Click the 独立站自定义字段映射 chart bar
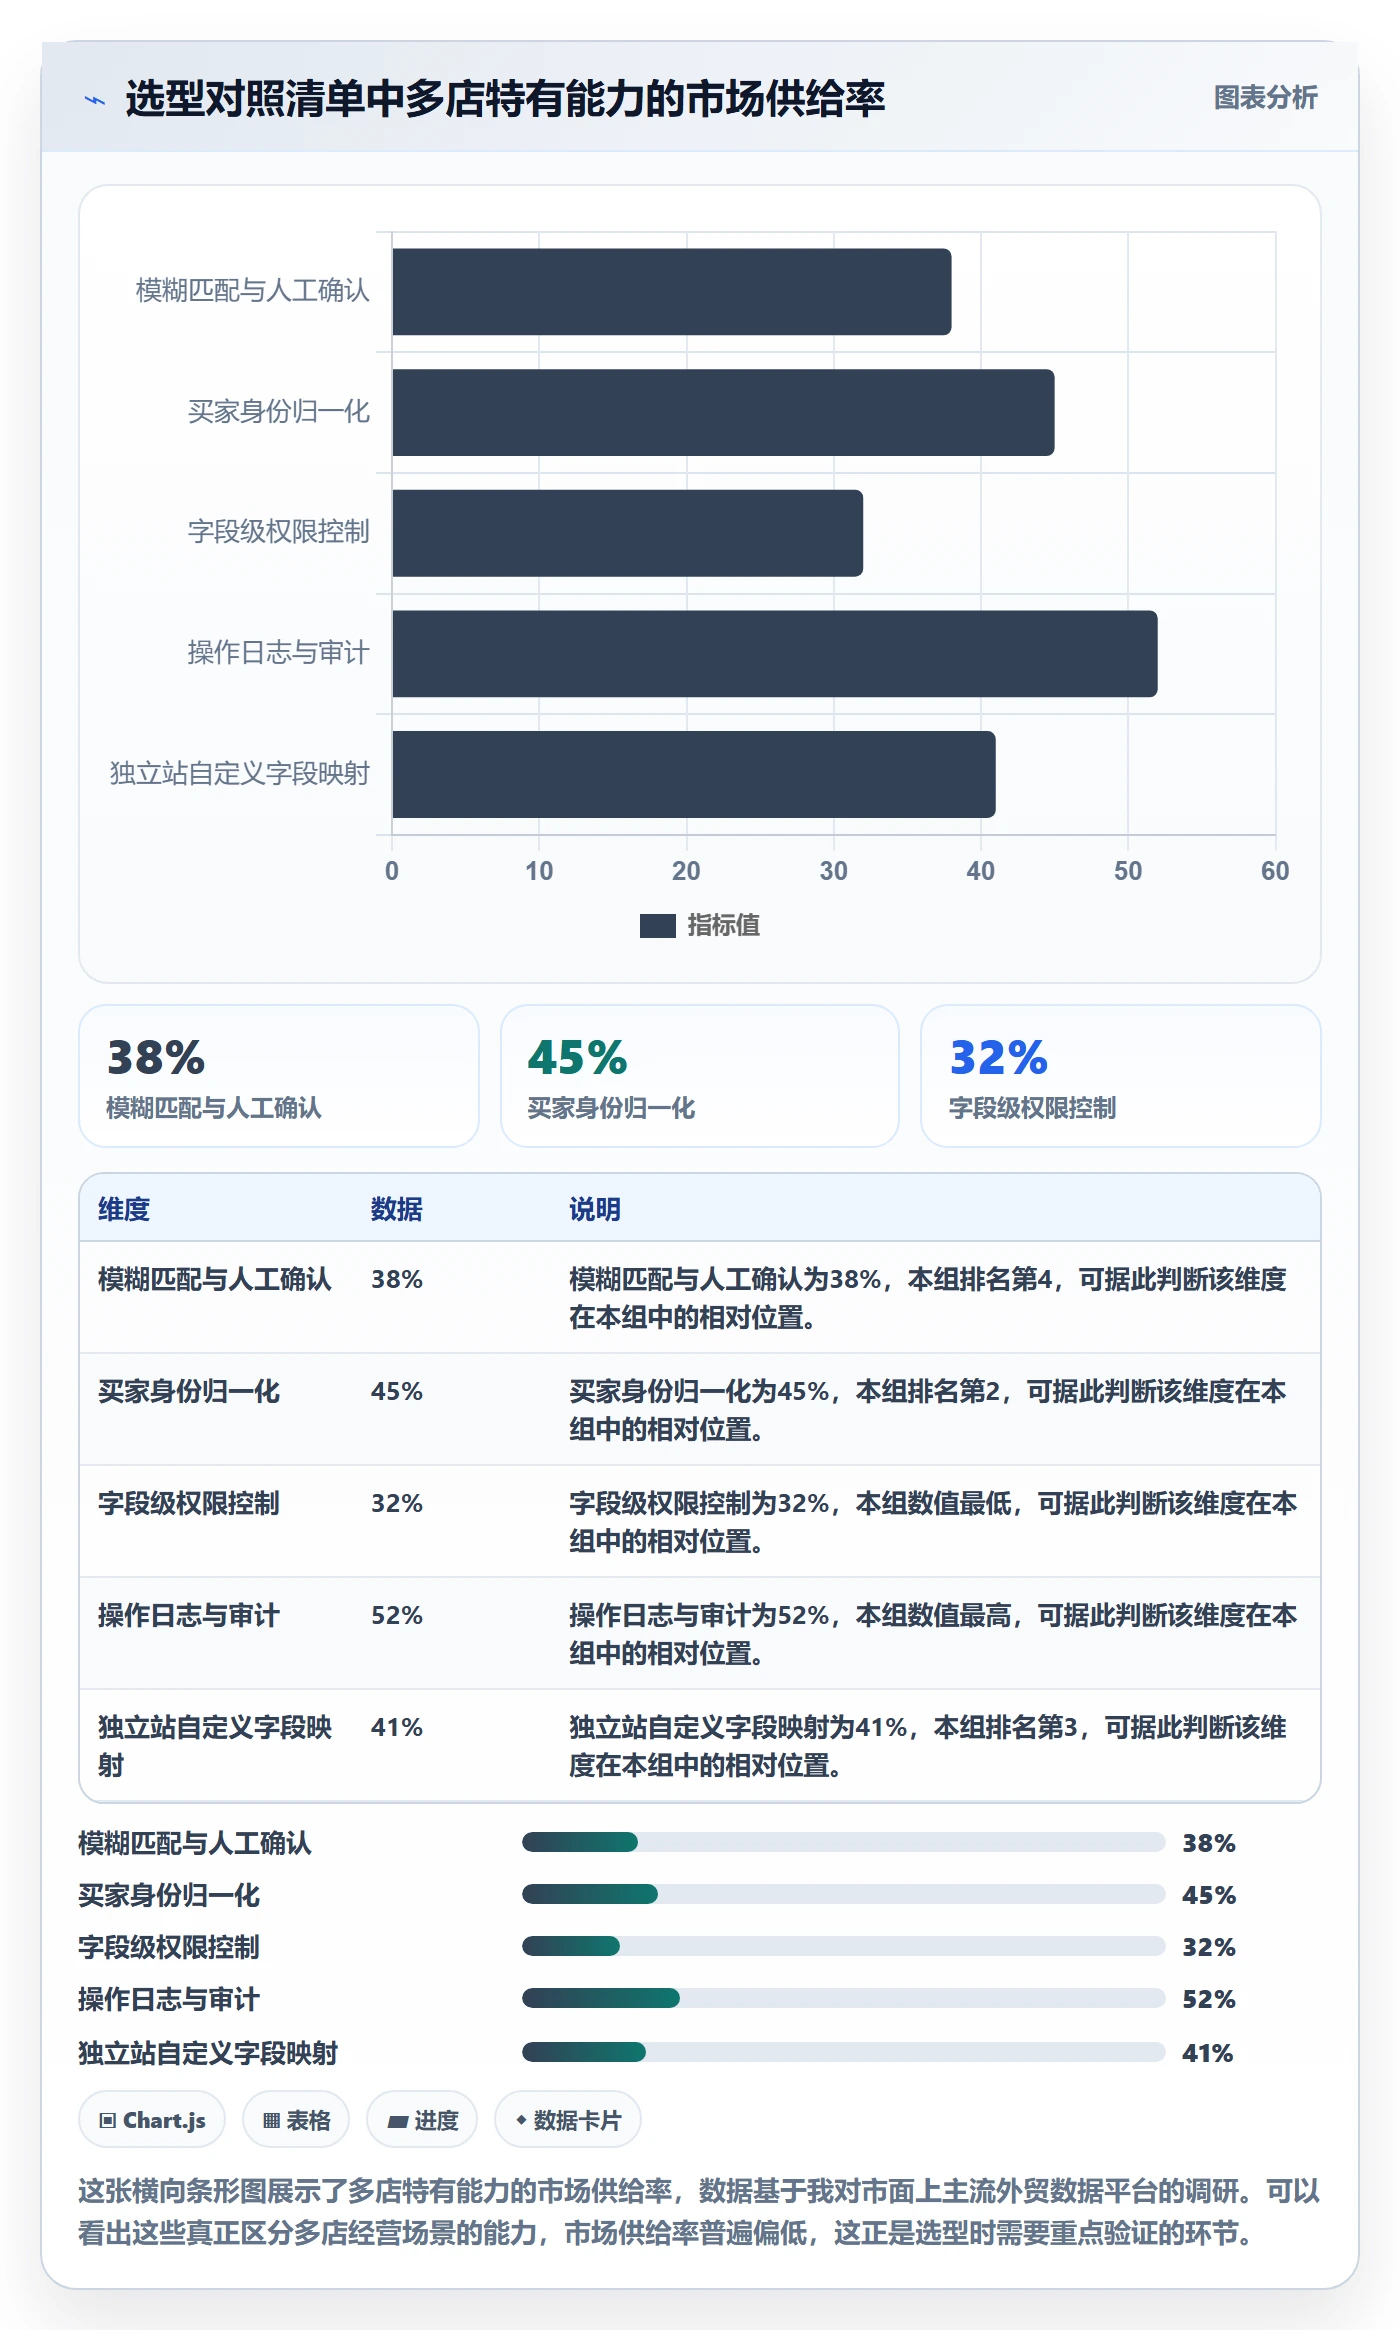Image resolution: width=1400 pixels, height=2330 pixels. 693,774
